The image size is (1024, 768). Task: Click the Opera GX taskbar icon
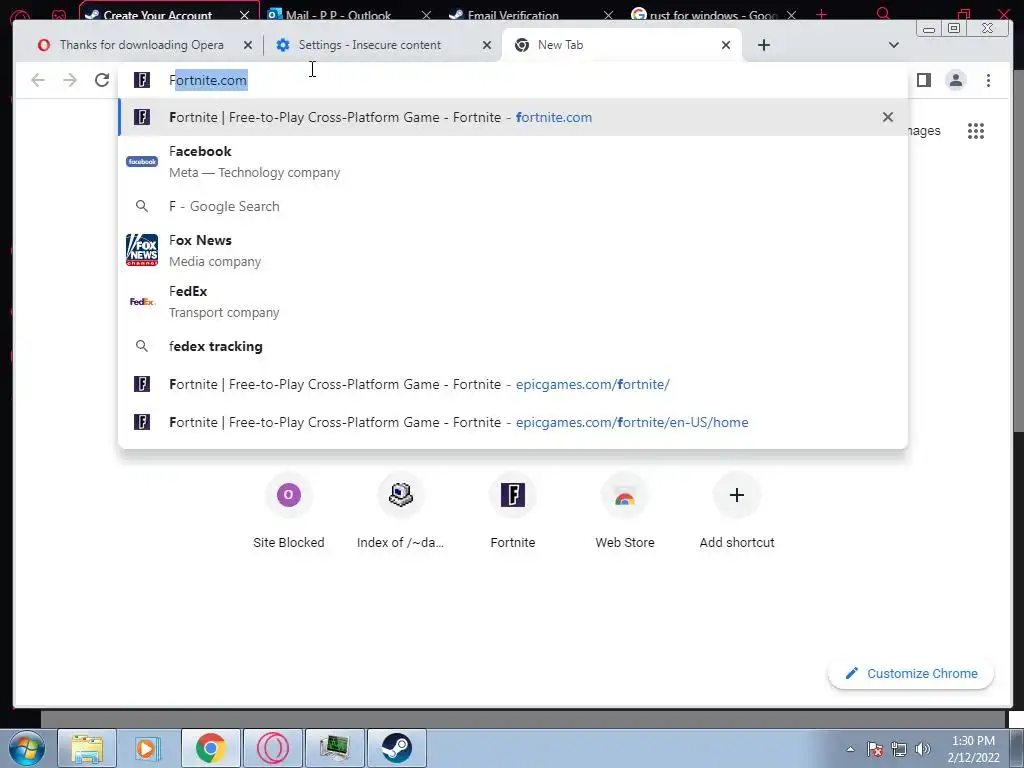272,748
